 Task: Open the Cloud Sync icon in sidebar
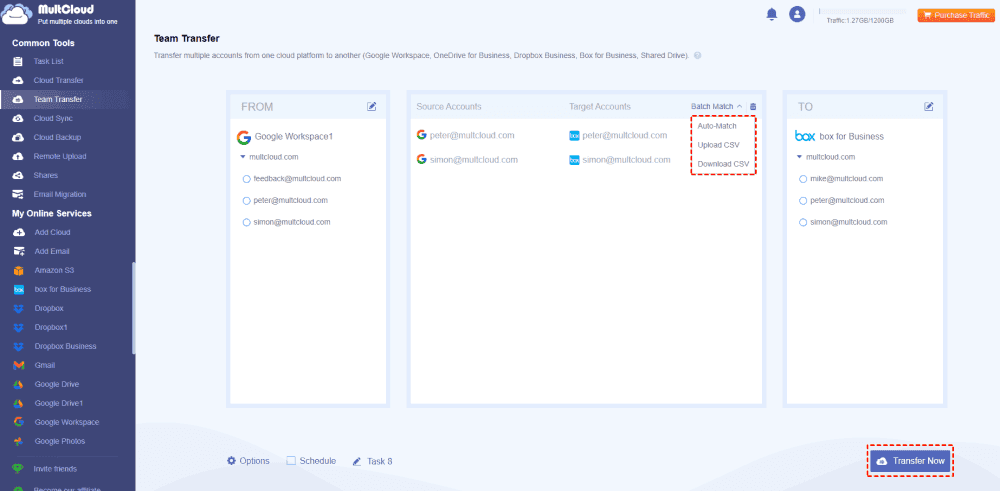[18, 119]
